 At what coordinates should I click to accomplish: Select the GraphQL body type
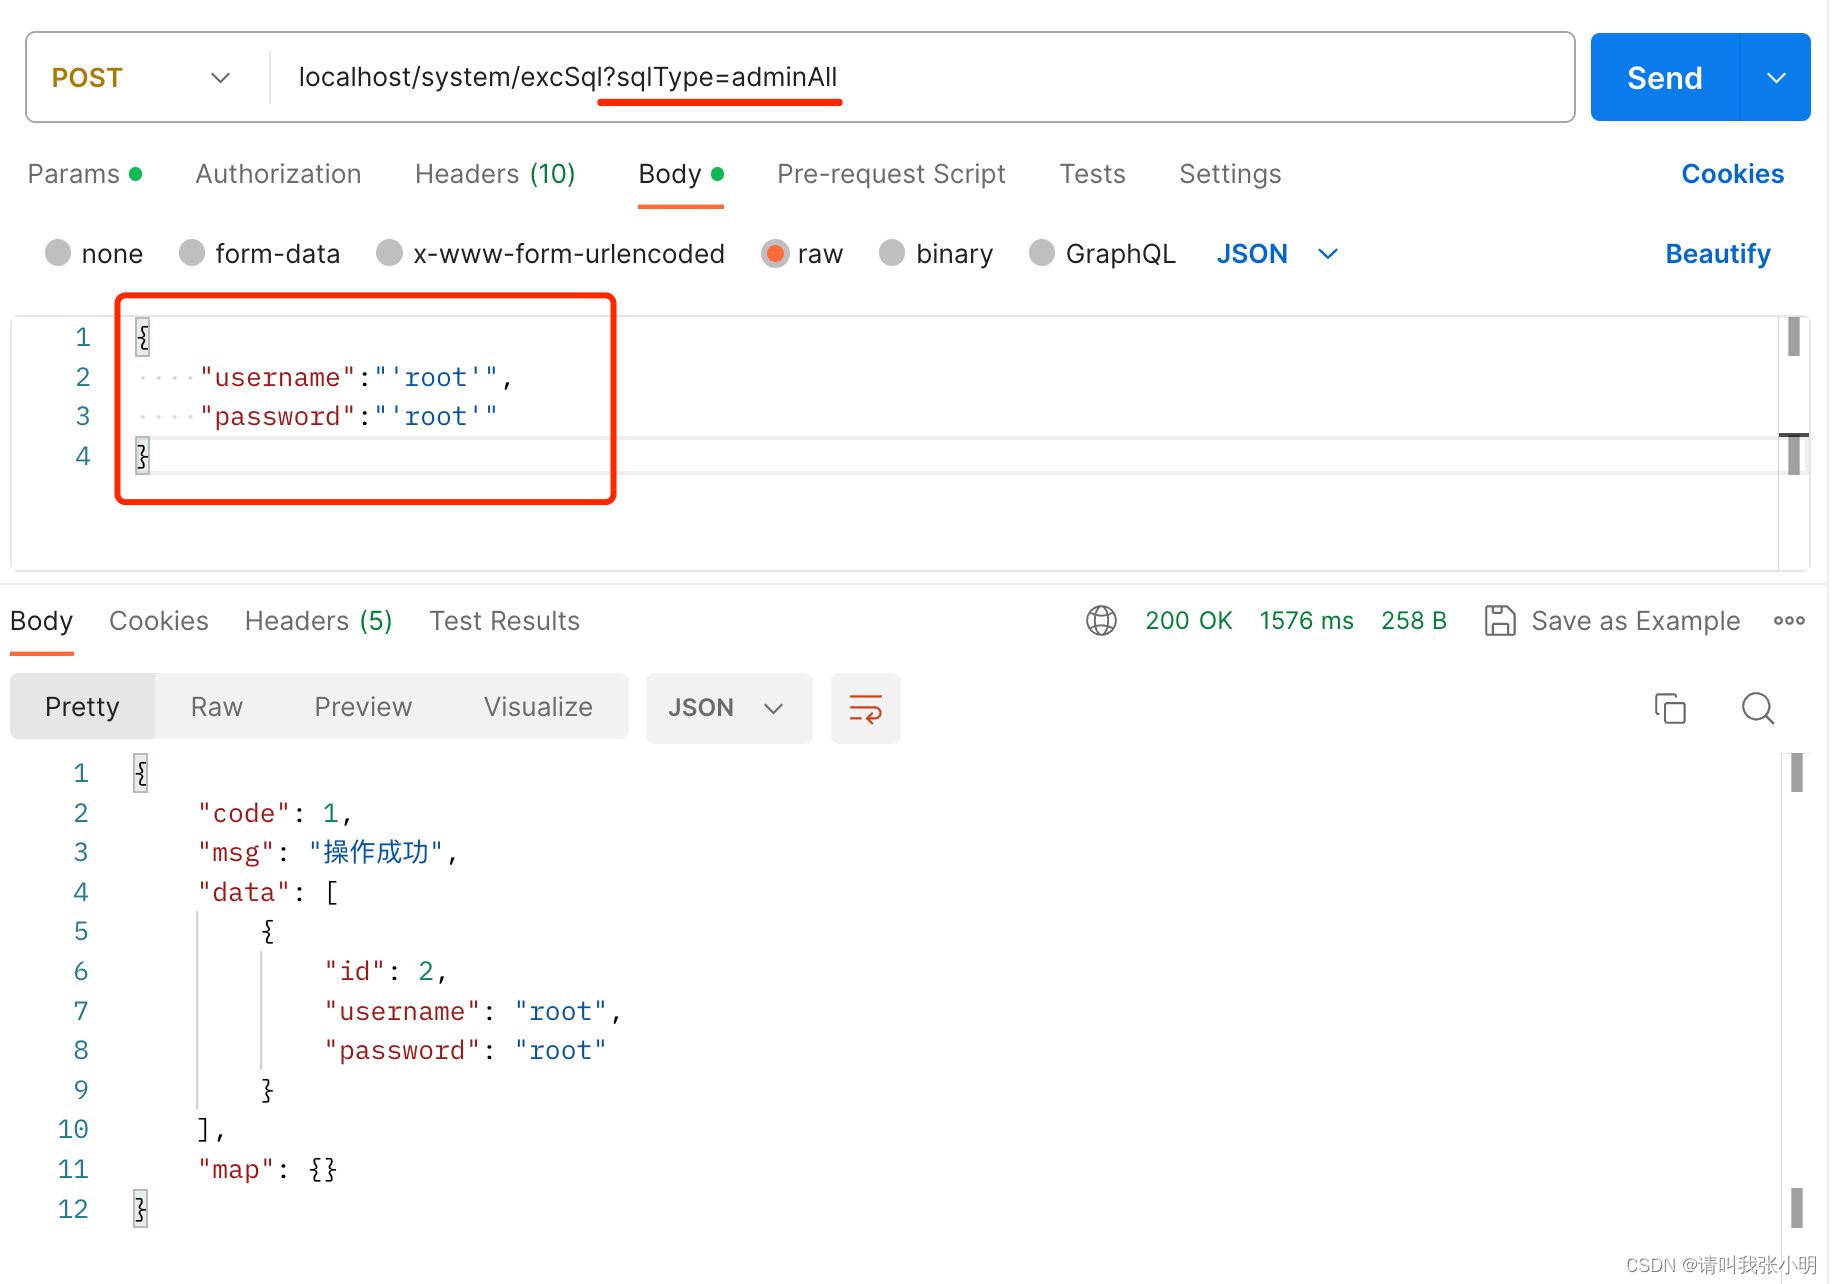pyautogui.click(x=1102, y=254)
